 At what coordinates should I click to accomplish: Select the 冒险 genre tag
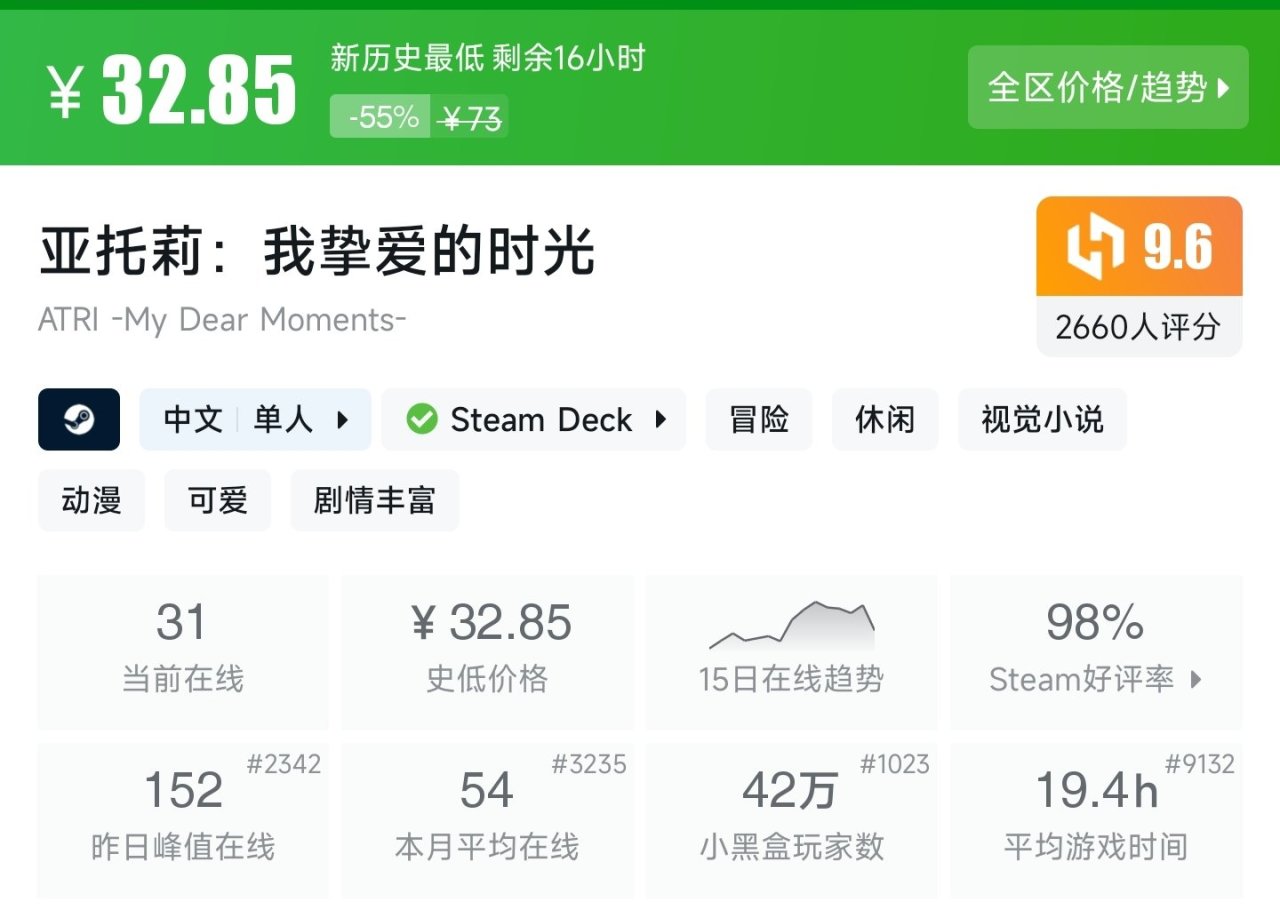pos(759,420)
